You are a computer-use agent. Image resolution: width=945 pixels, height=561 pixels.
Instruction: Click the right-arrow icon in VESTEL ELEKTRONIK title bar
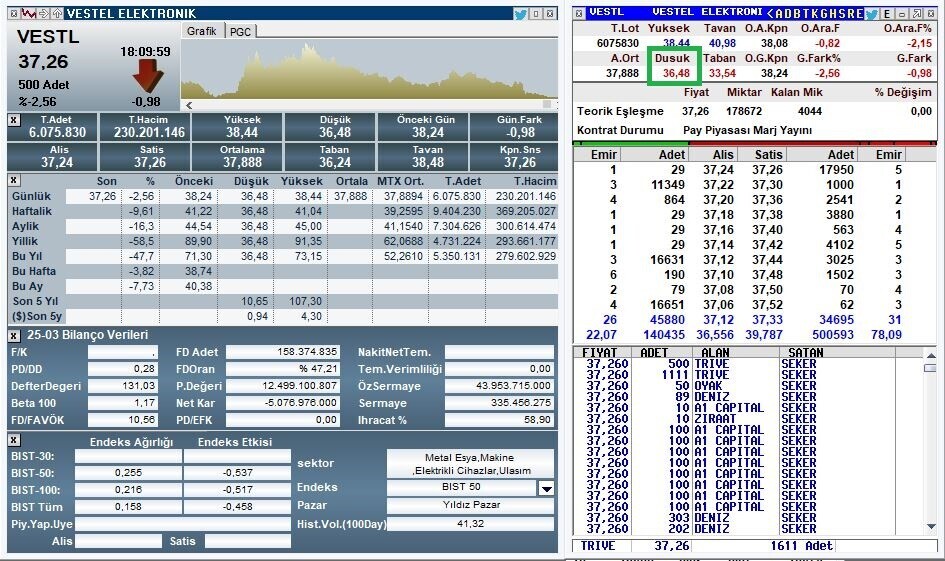(x=44, y=13)
